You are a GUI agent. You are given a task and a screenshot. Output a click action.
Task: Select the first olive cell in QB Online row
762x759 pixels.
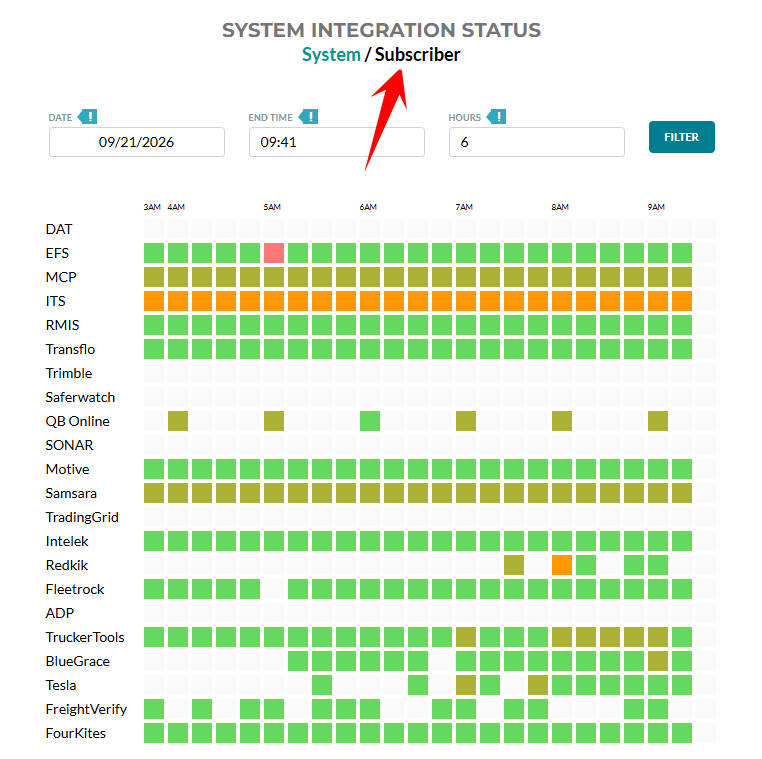coord(178,421)
